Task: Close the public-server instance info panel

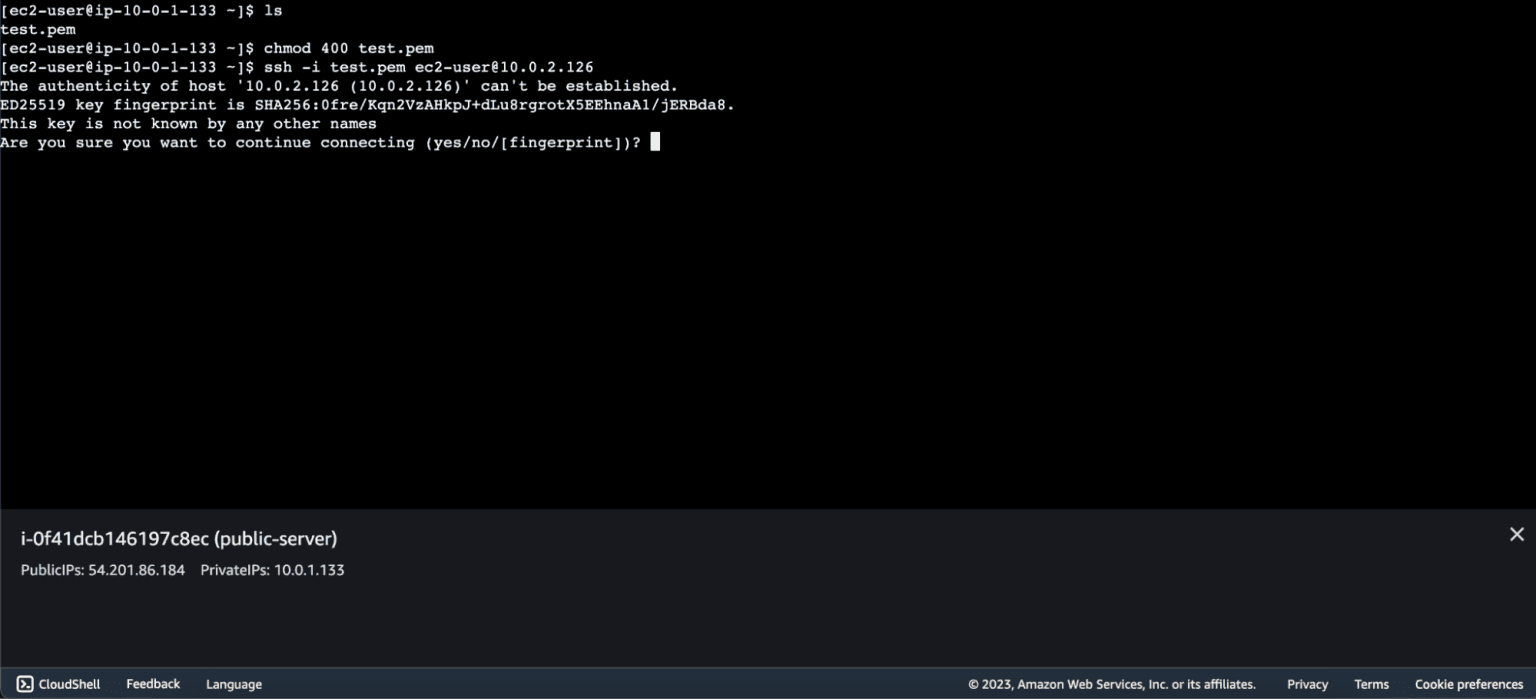Action: coord(1516,535)
